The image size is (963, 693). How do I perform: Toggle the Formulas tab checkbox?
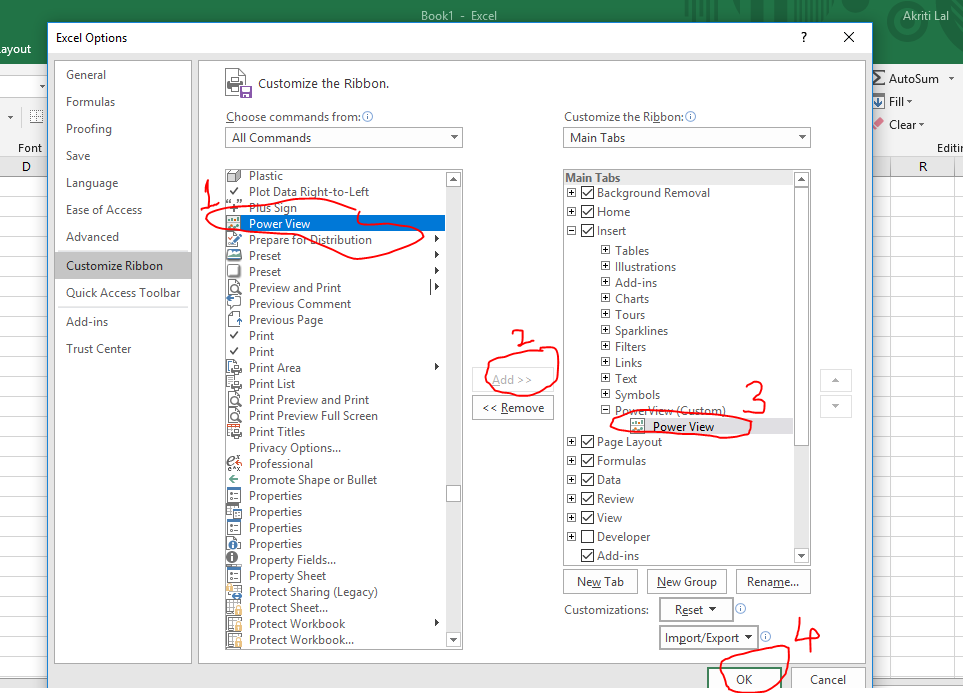(587, 461)
